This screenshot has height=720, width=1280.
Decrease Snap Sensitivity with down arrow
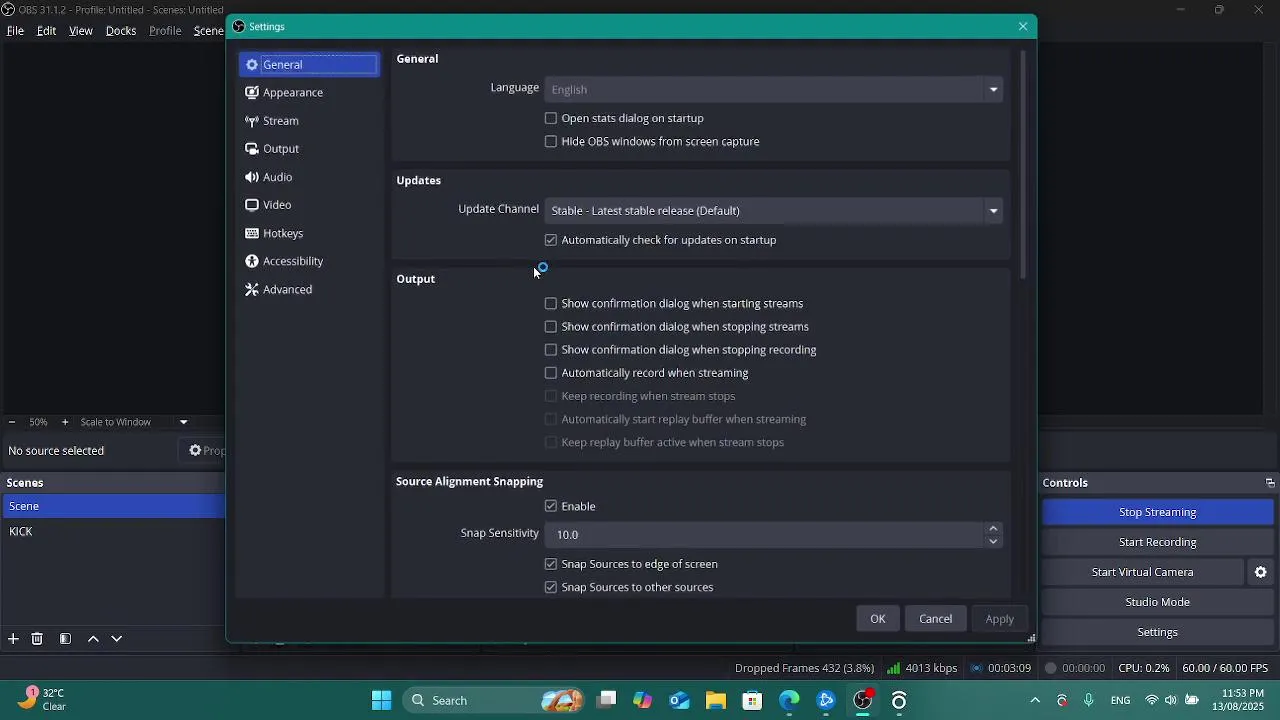click(x=993, y=541)
